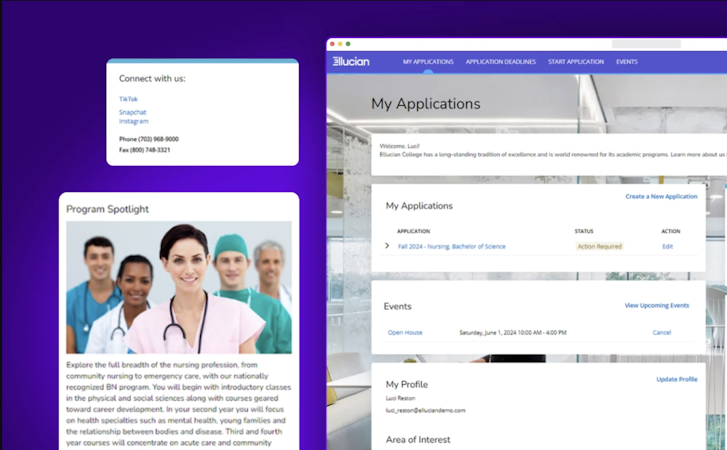The height and width of the screenshot is (450, 727).
Task: Click the STATUS column header
Action: click(x=584, y=231)
